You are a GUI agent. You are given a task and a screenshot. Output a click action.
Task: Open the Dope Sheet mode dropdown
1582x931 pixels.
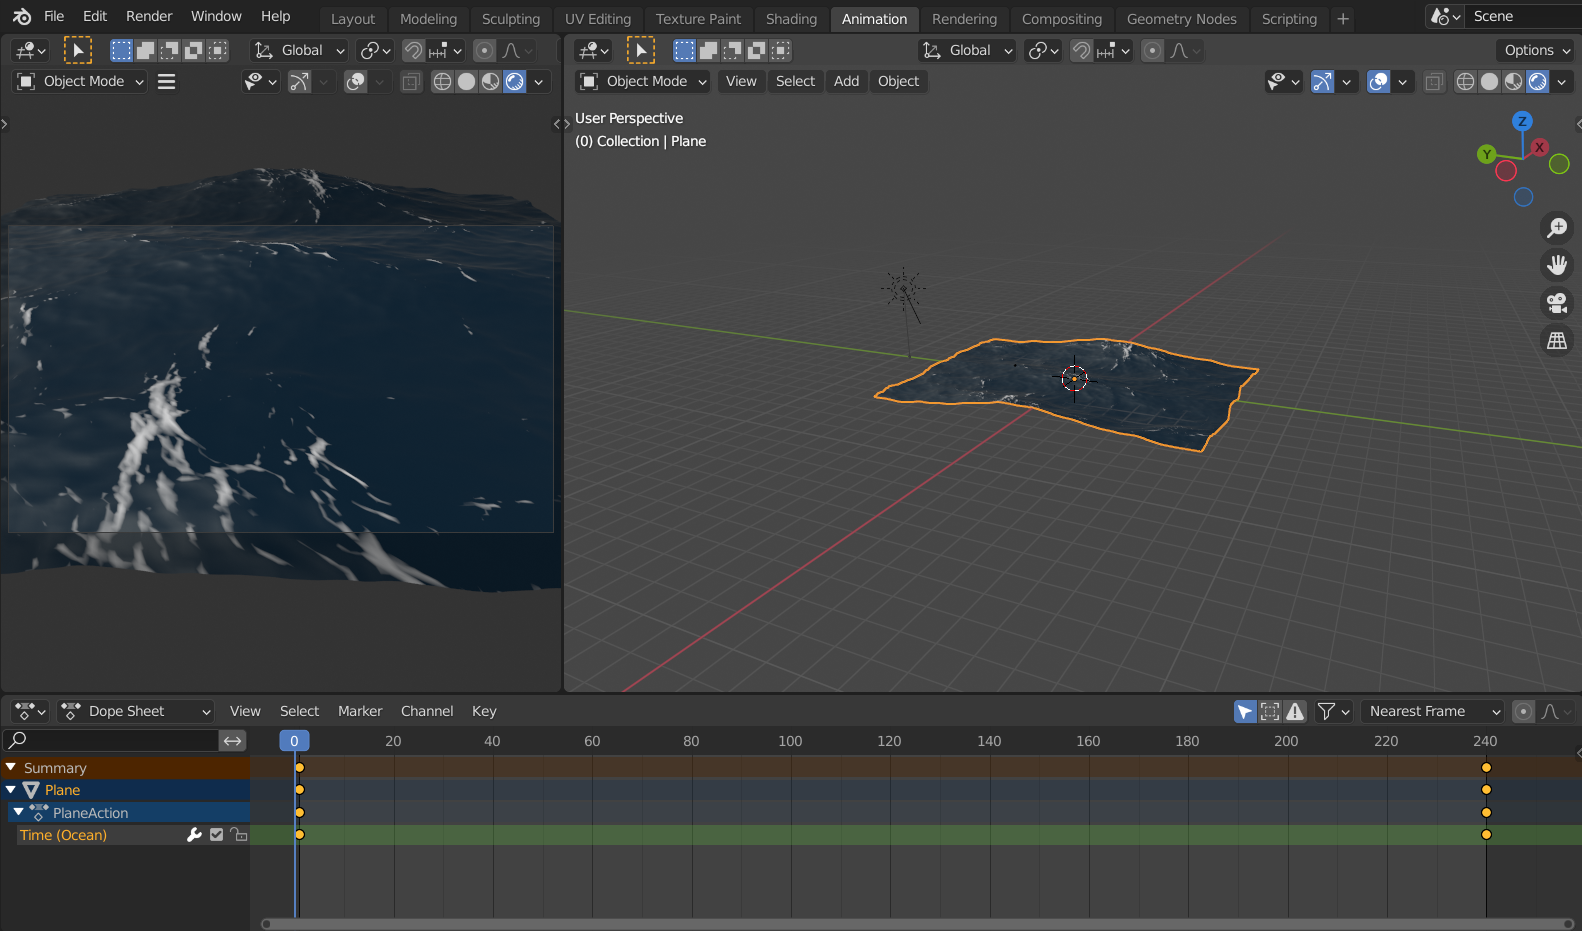click(136, 711)
